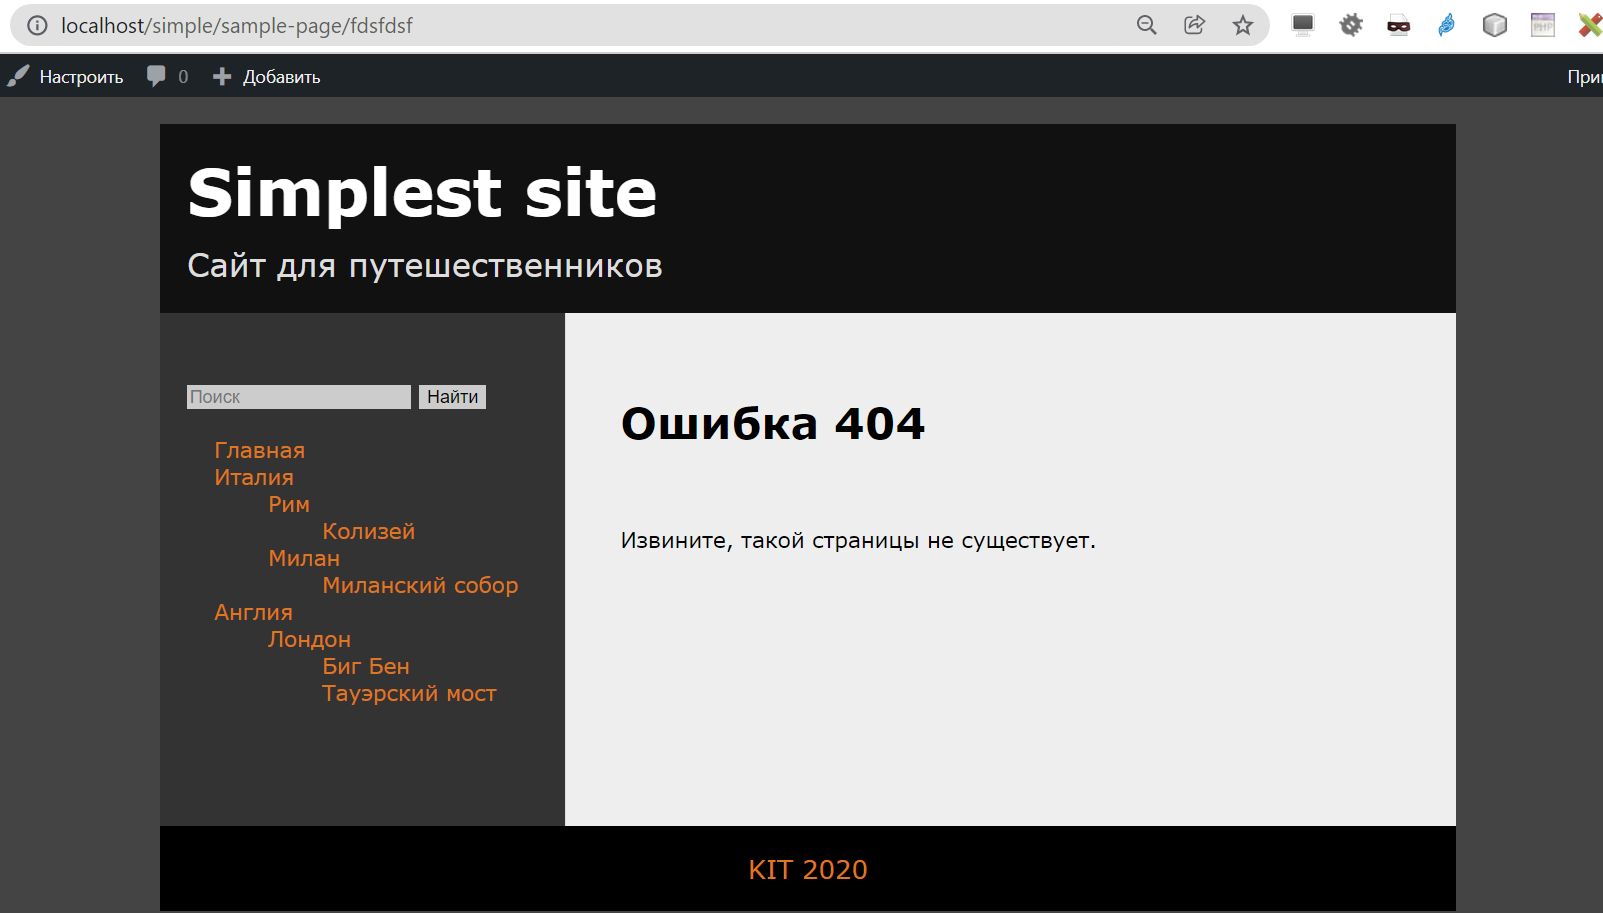This screenshot has width=1603, height=913.
Task: Focus the Поиск search field
Action: [x=299, y=397]
